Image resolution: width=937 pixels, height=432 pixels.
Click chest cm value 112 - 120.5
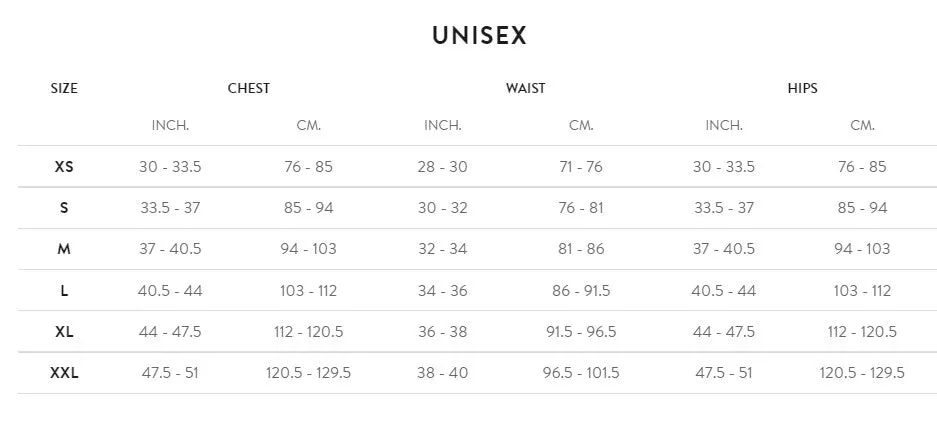308,332
